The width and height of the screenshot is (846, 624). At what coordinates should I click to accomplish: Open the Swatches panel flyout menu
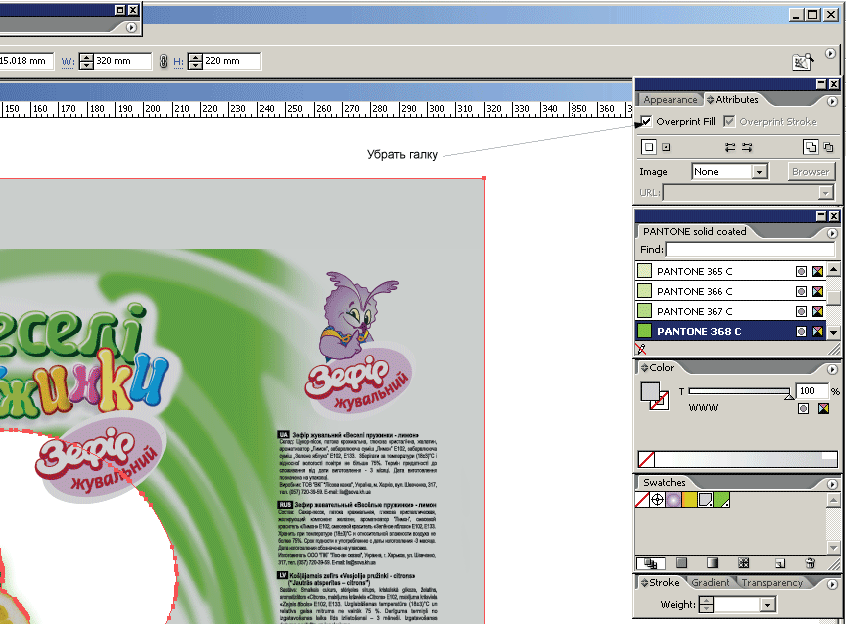[x=831, y=484]
